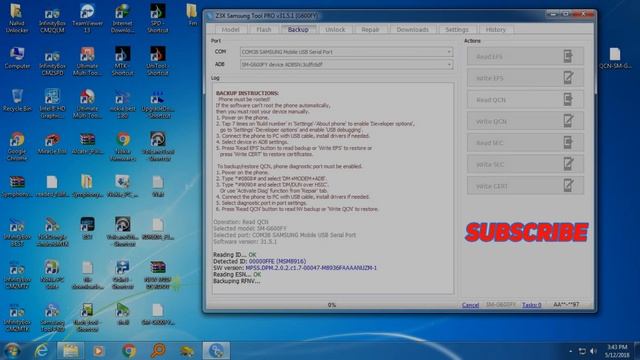
Task: Open Samsung Tool PRO desktop shortcut
Action: click(x=52, y=318)
